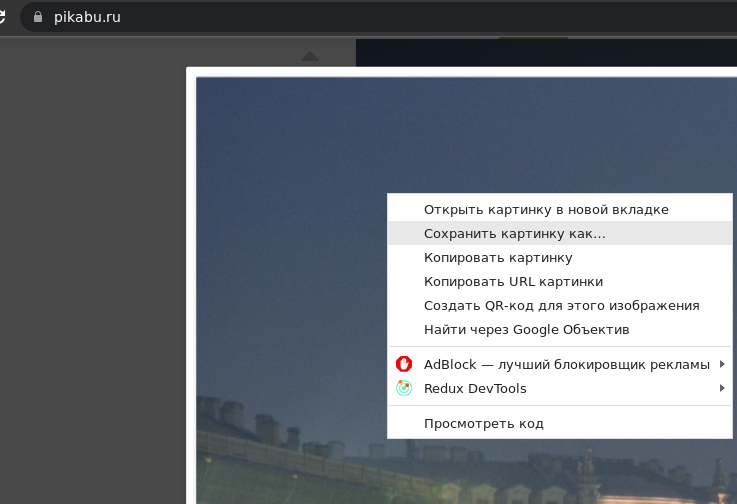This screenshot has height=504, width=737.
Task: Open the "Redux DevTools" menu entry
Action: 475,388
